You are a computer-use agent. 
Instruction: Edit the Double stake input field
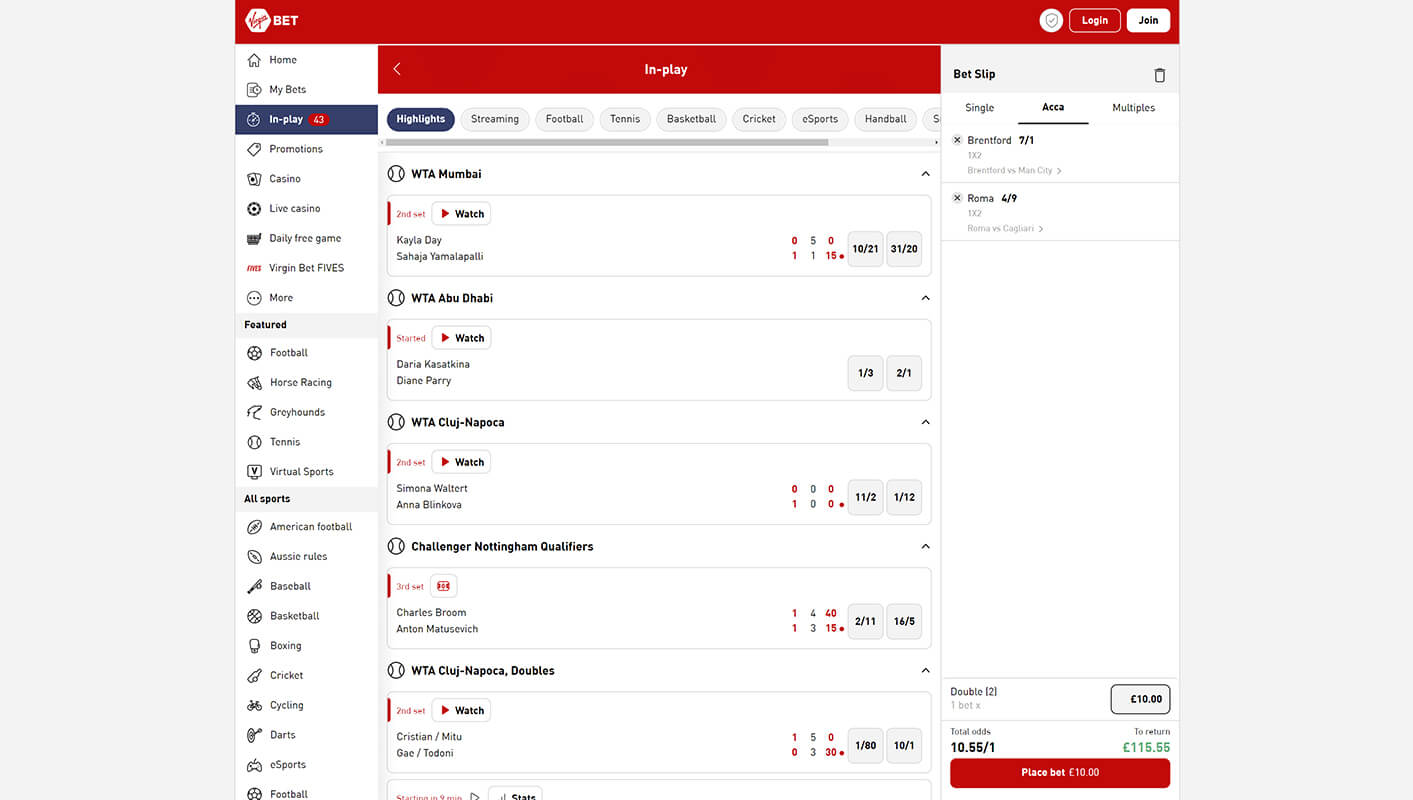(x=1140, y=700)
